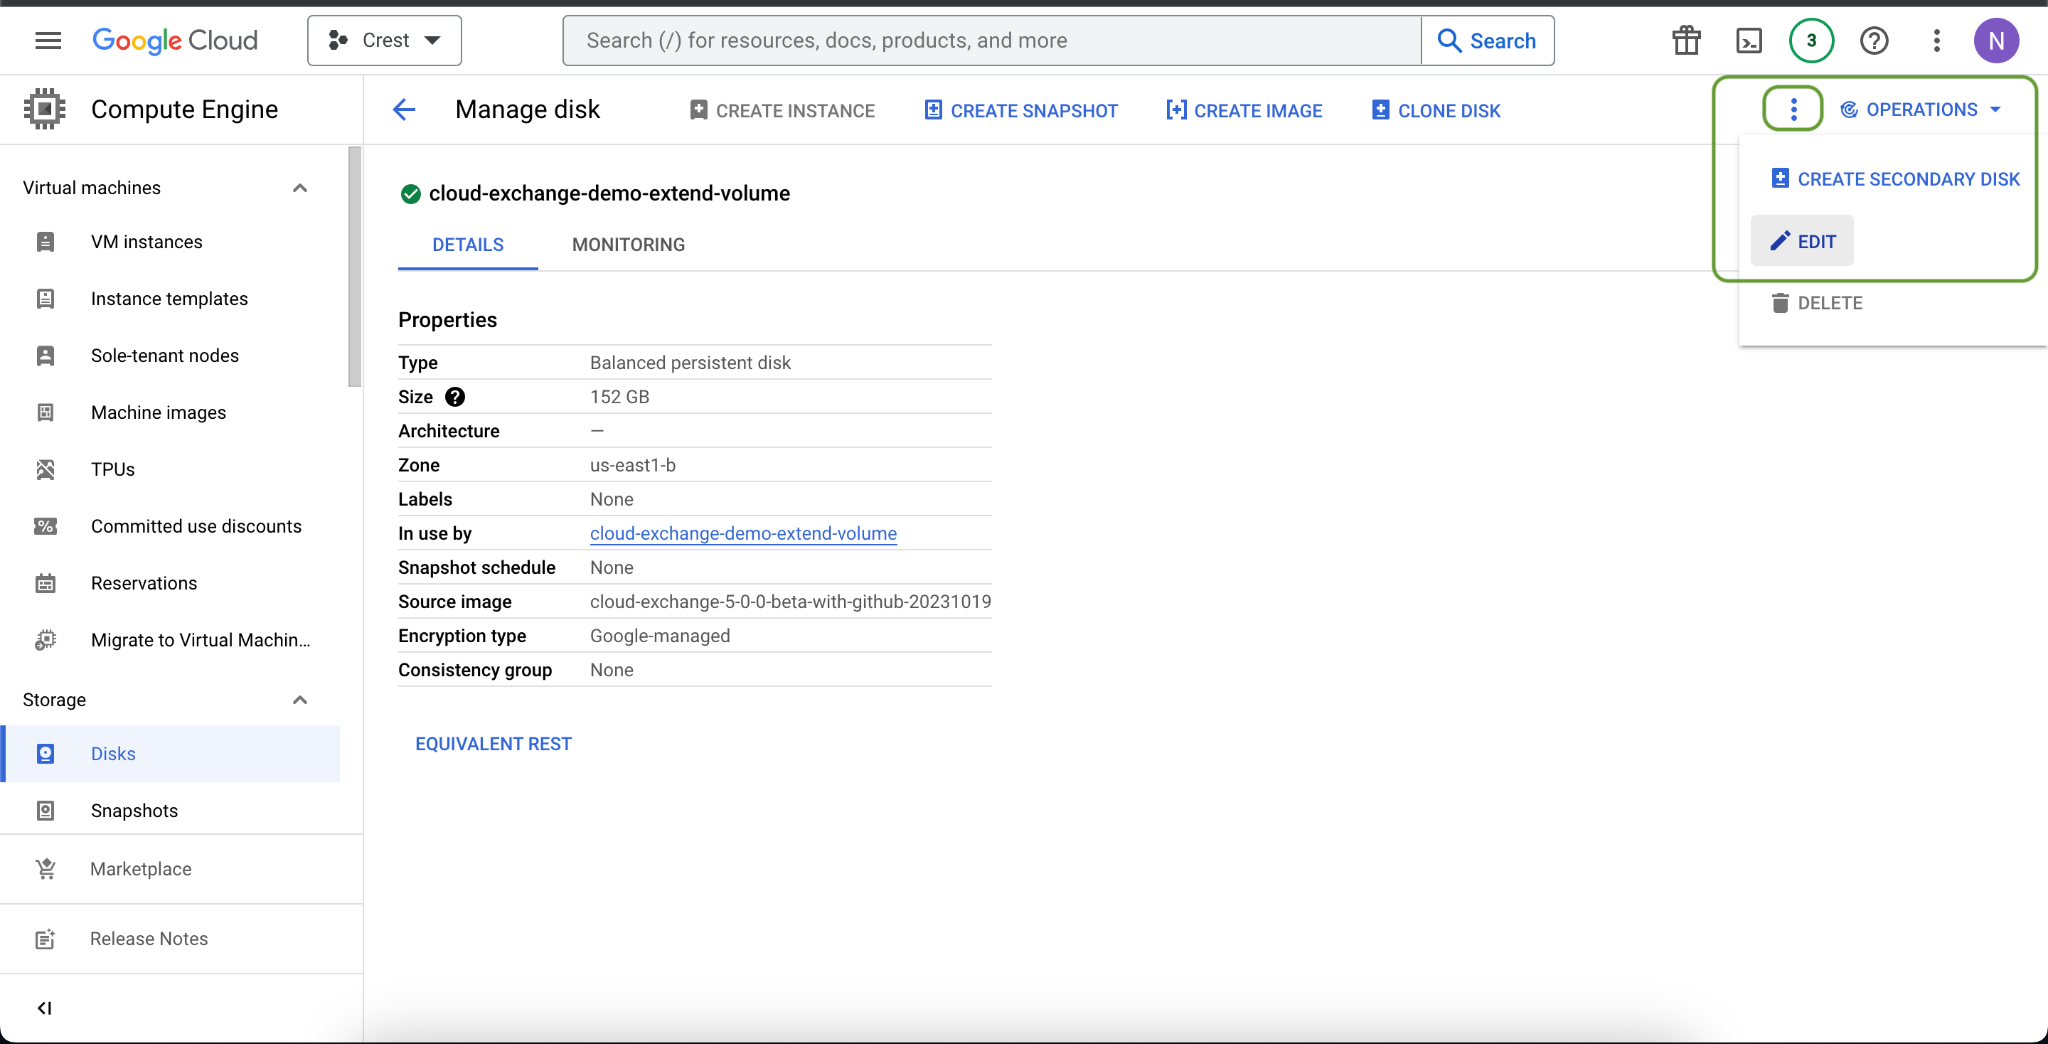
Task: Click the Reservations calendar icon
Action: coord(45,584)
